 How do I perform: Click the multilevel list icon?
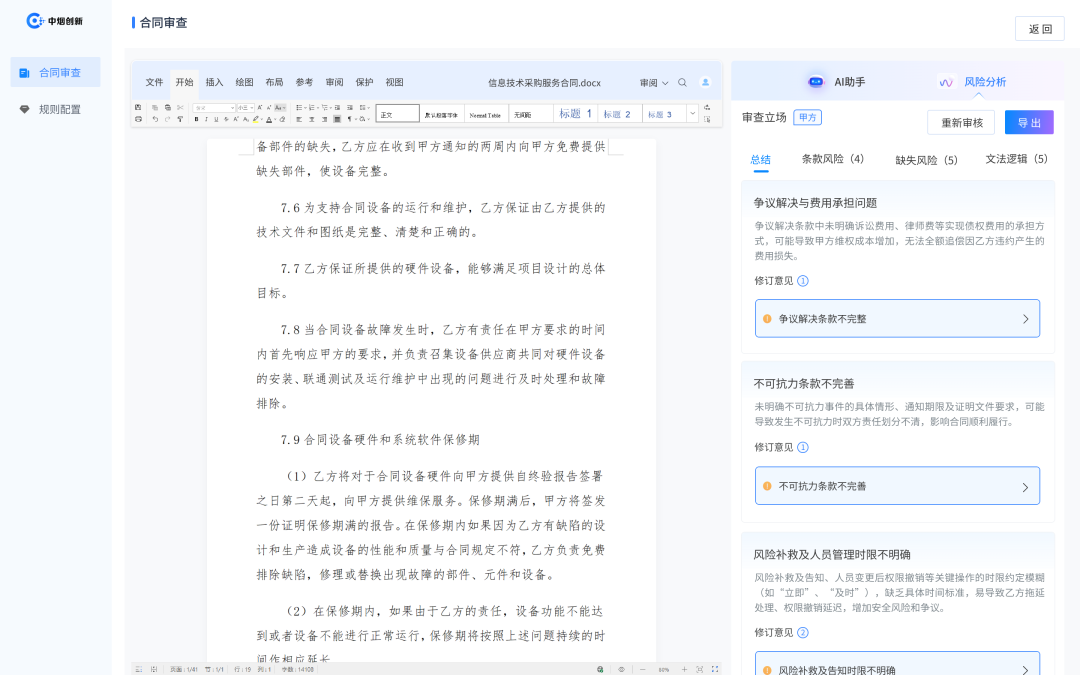(326, 107)
